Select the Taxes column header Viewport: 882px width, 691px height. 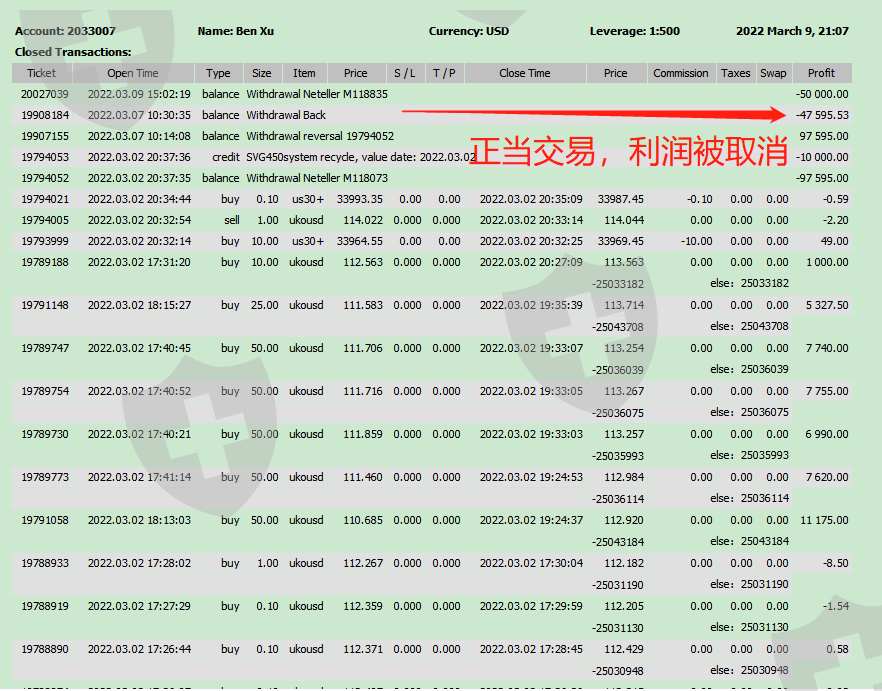click(735, 73)
